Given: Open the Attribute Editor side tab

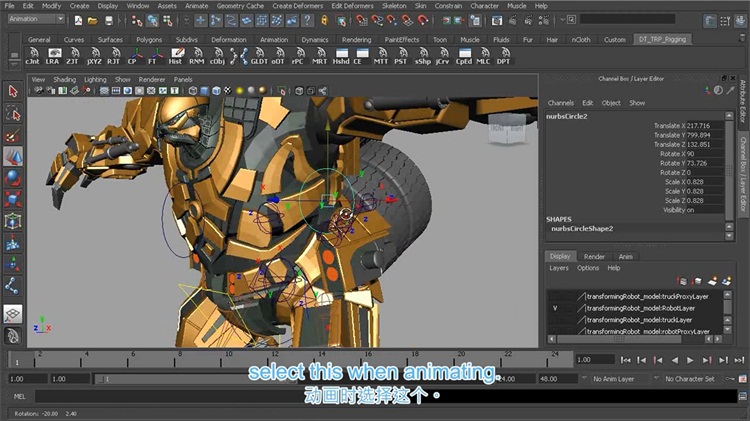Looking at the screenshot, I should pos(743,101).
